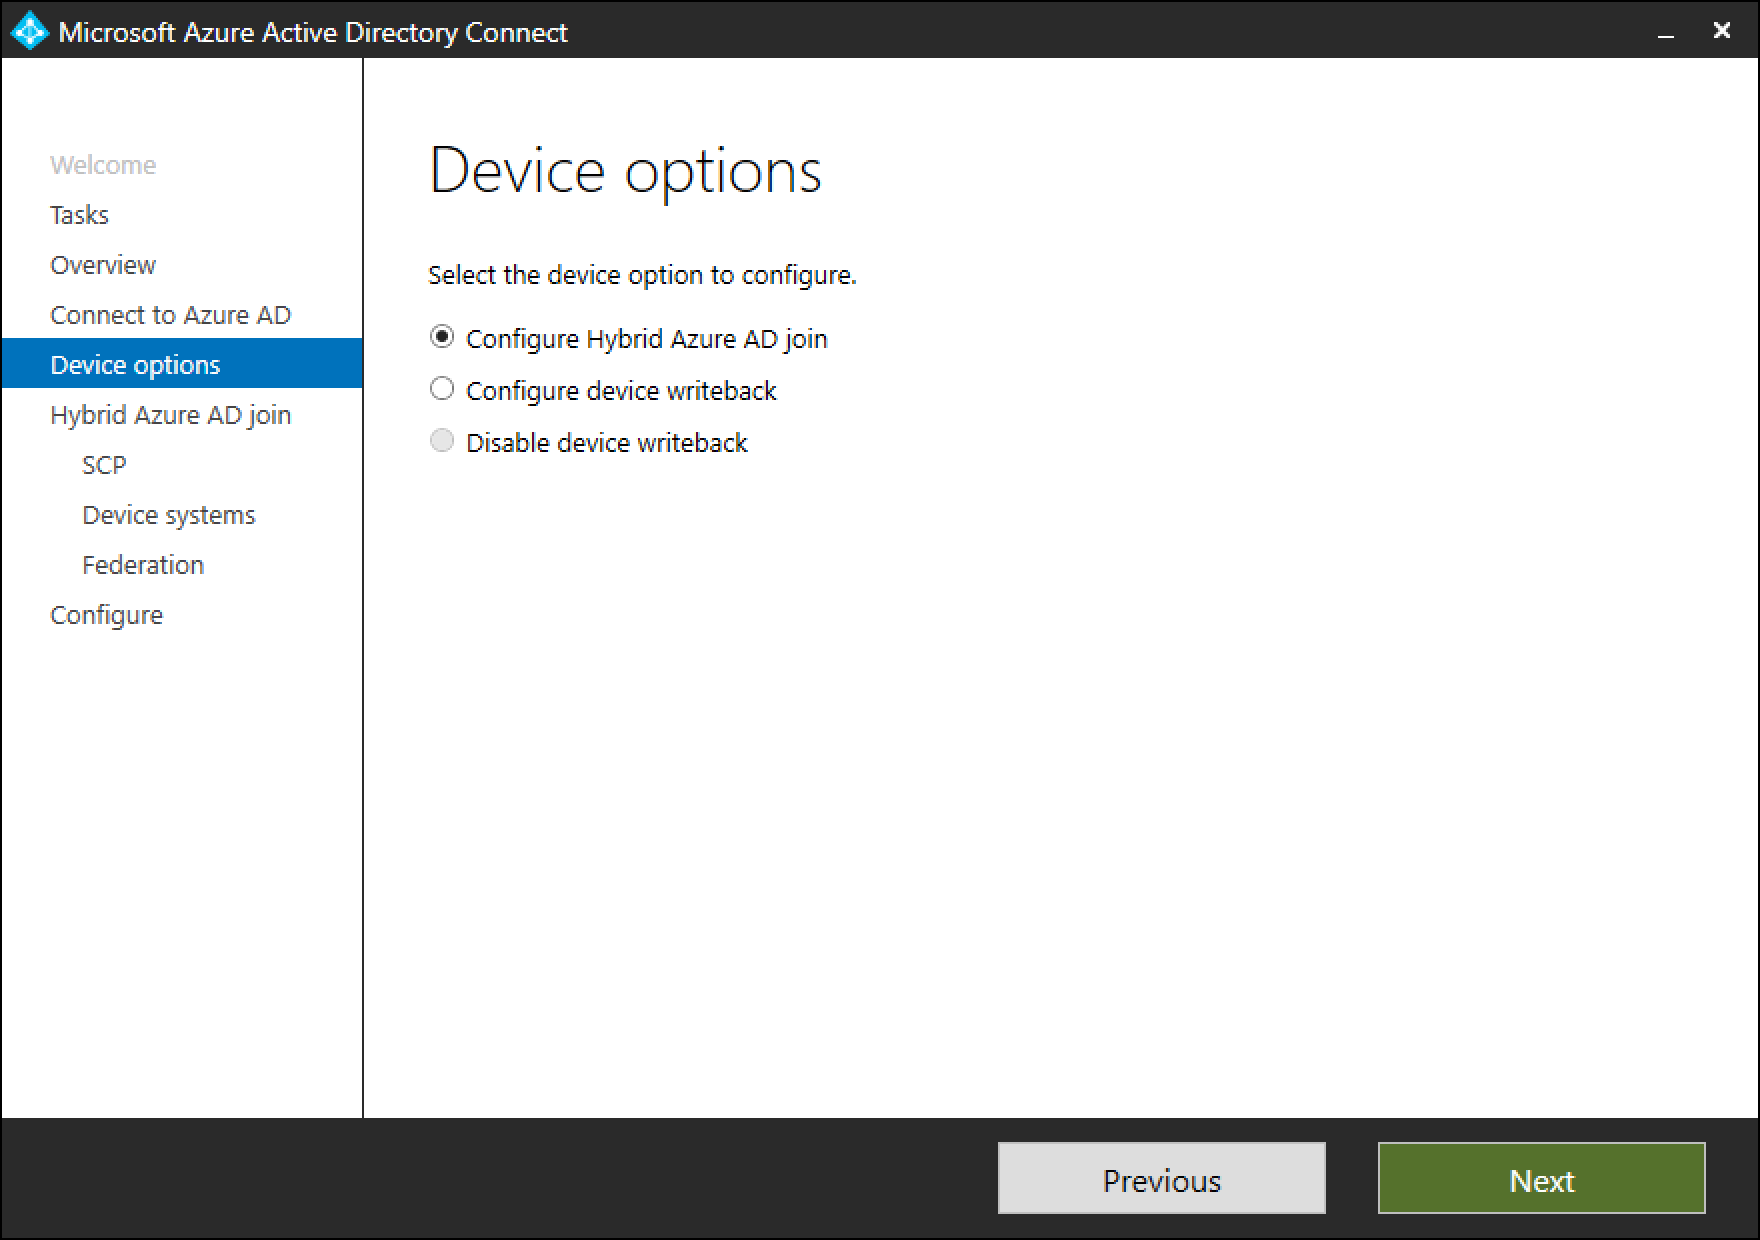Select the Welcome step in the sidebar
This screenshot has height=1240, width=1760.
[x=102, y=164]
